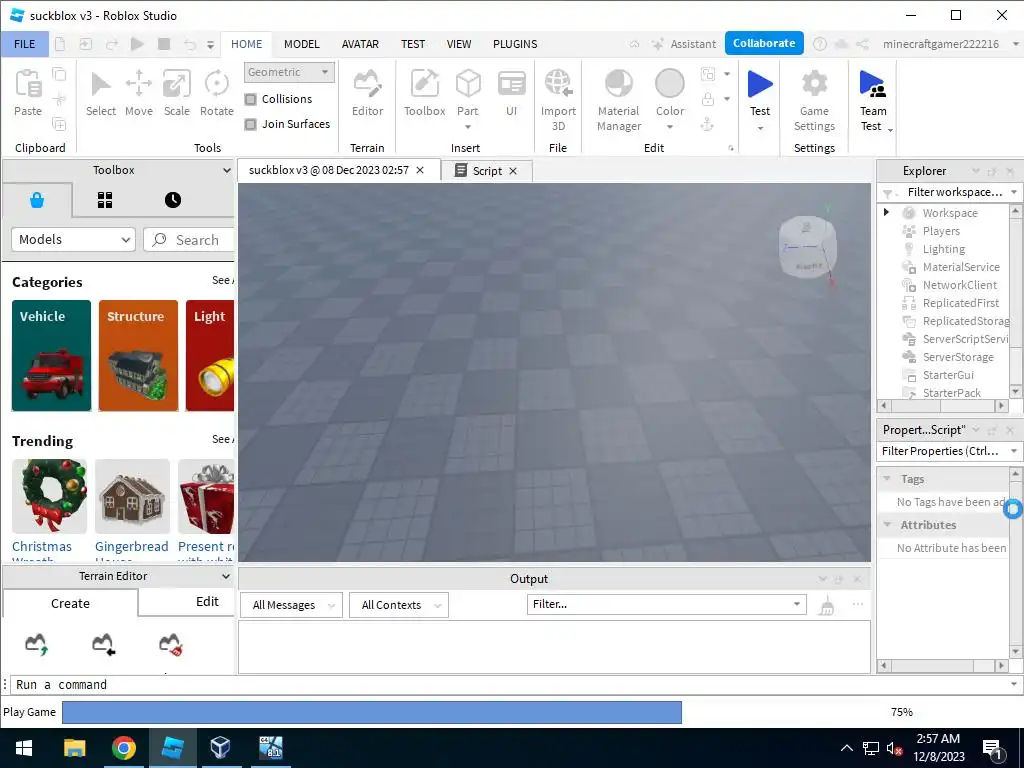Viewport: 1024px width, 768px height.
Task: Switch to the AVATAR ribbon tab
Action: [x=360, y=44]
